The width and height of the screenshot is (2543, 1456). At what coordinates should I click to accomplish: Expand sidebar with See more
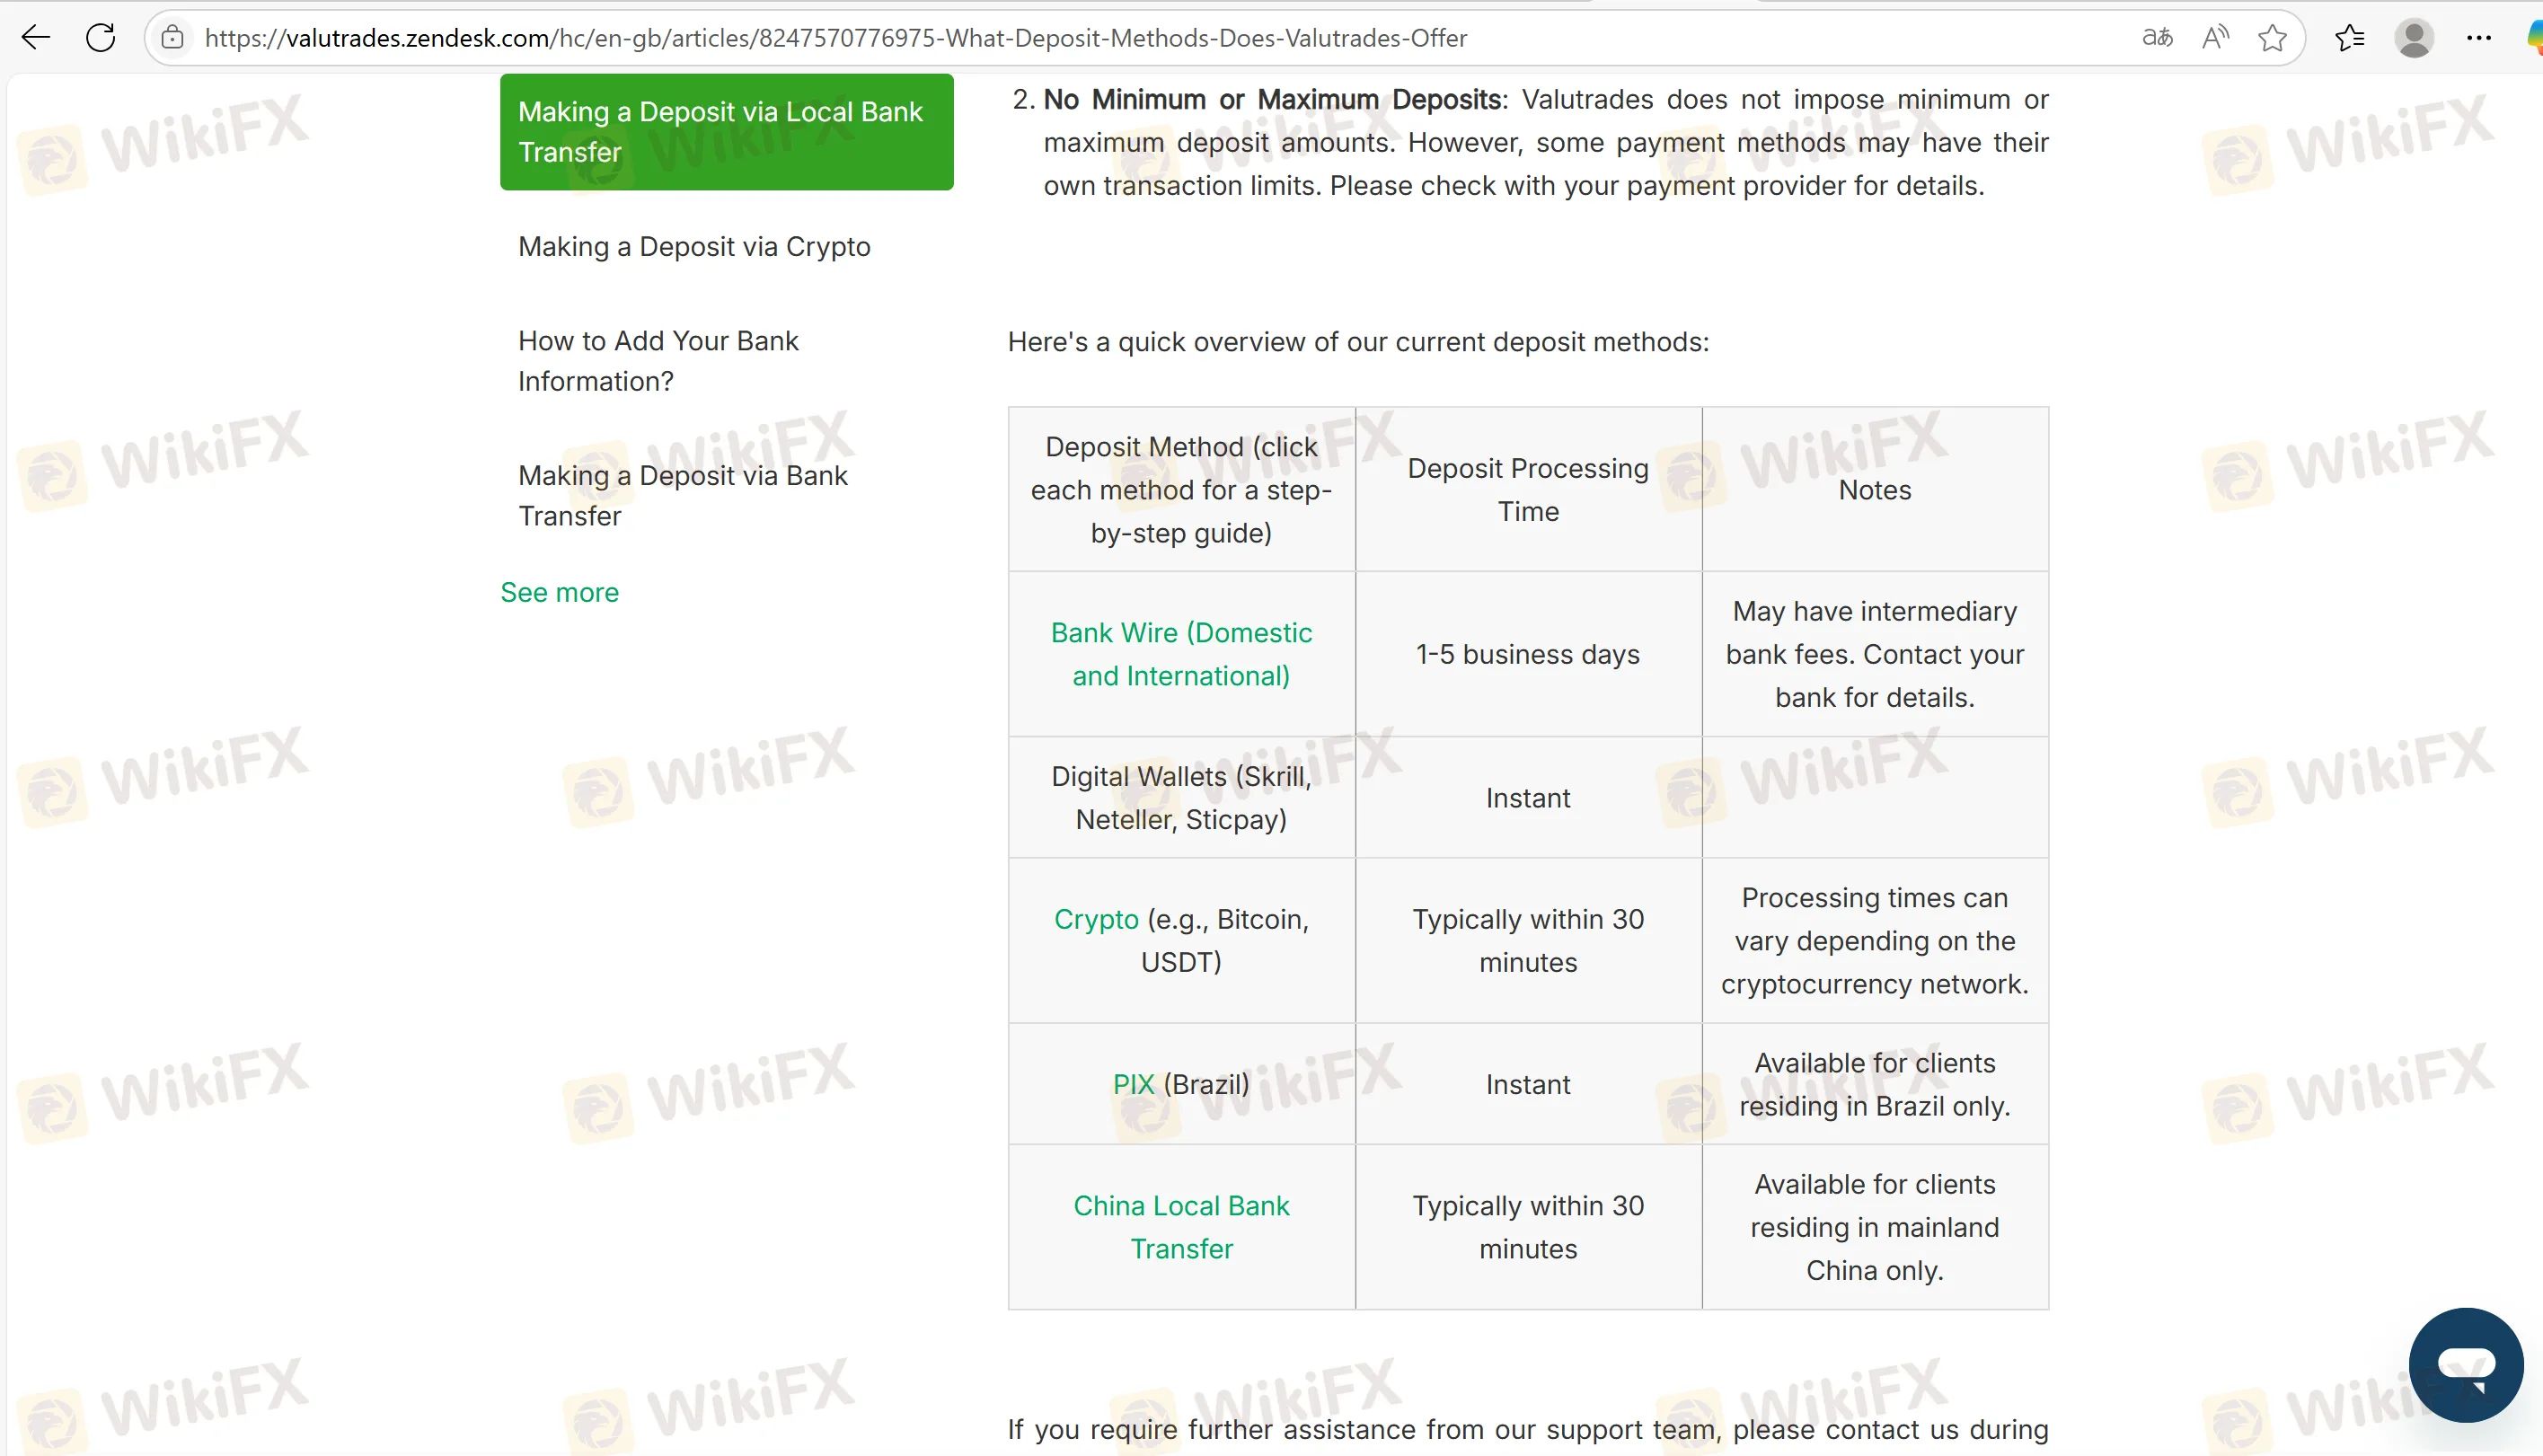(x=559, y=592)
